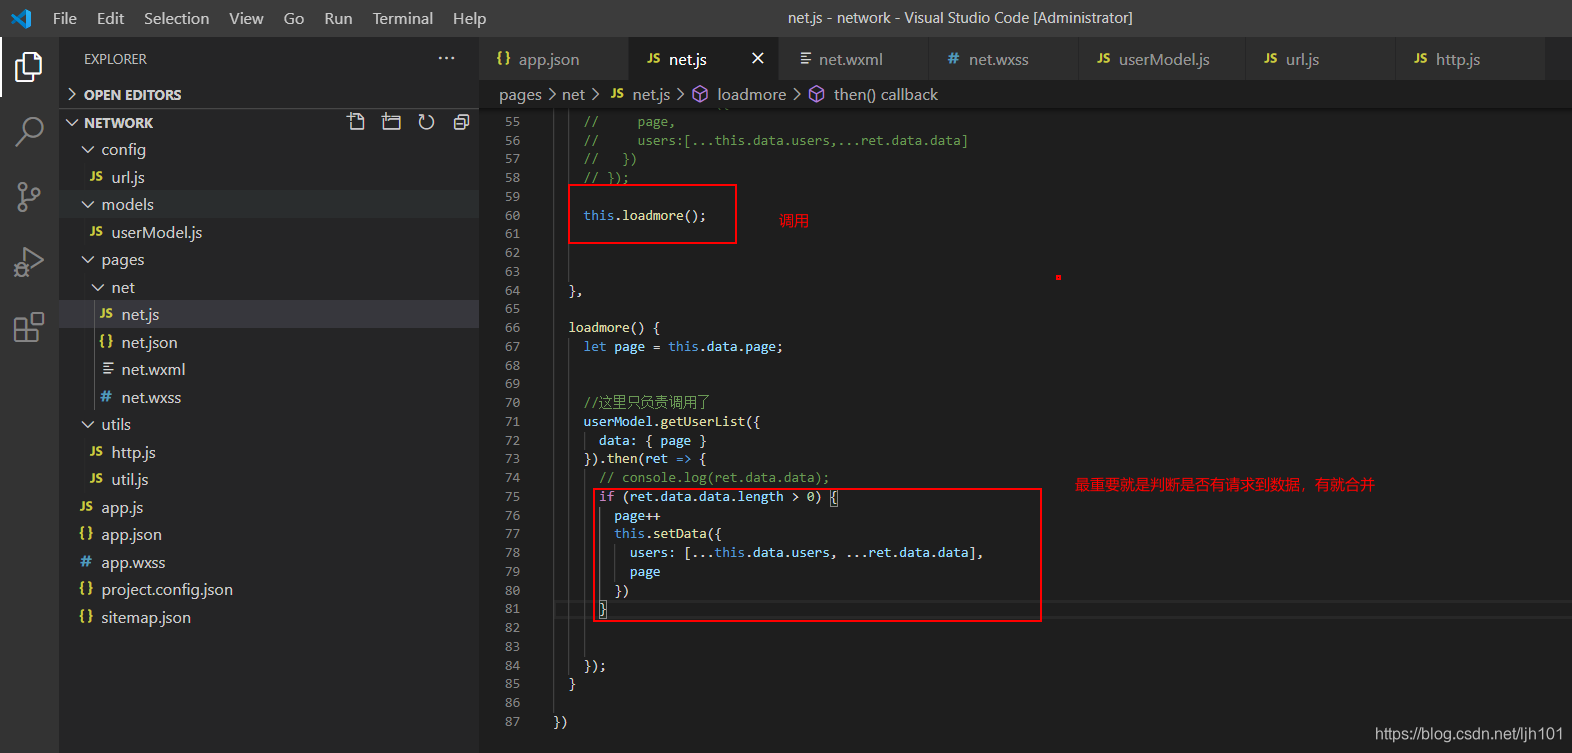Collapse all folders in explorer
Viewport: 1572px width, 753px height.
[x=461, y=122]
